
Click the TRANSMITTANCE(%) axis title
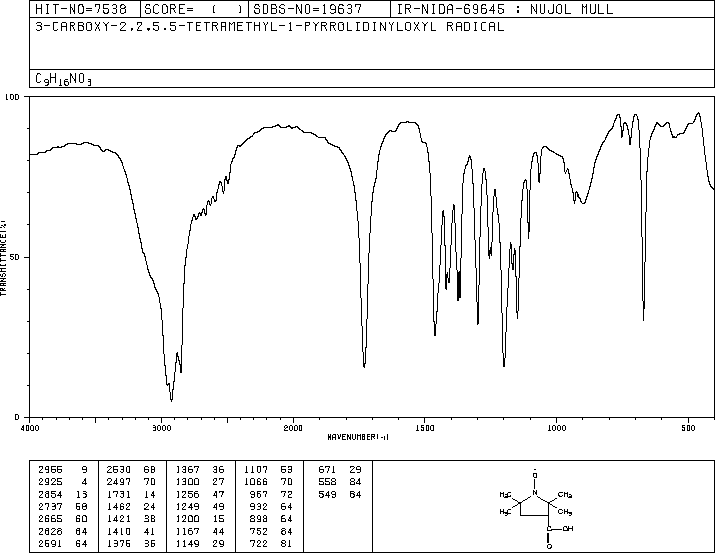[4, 258]
